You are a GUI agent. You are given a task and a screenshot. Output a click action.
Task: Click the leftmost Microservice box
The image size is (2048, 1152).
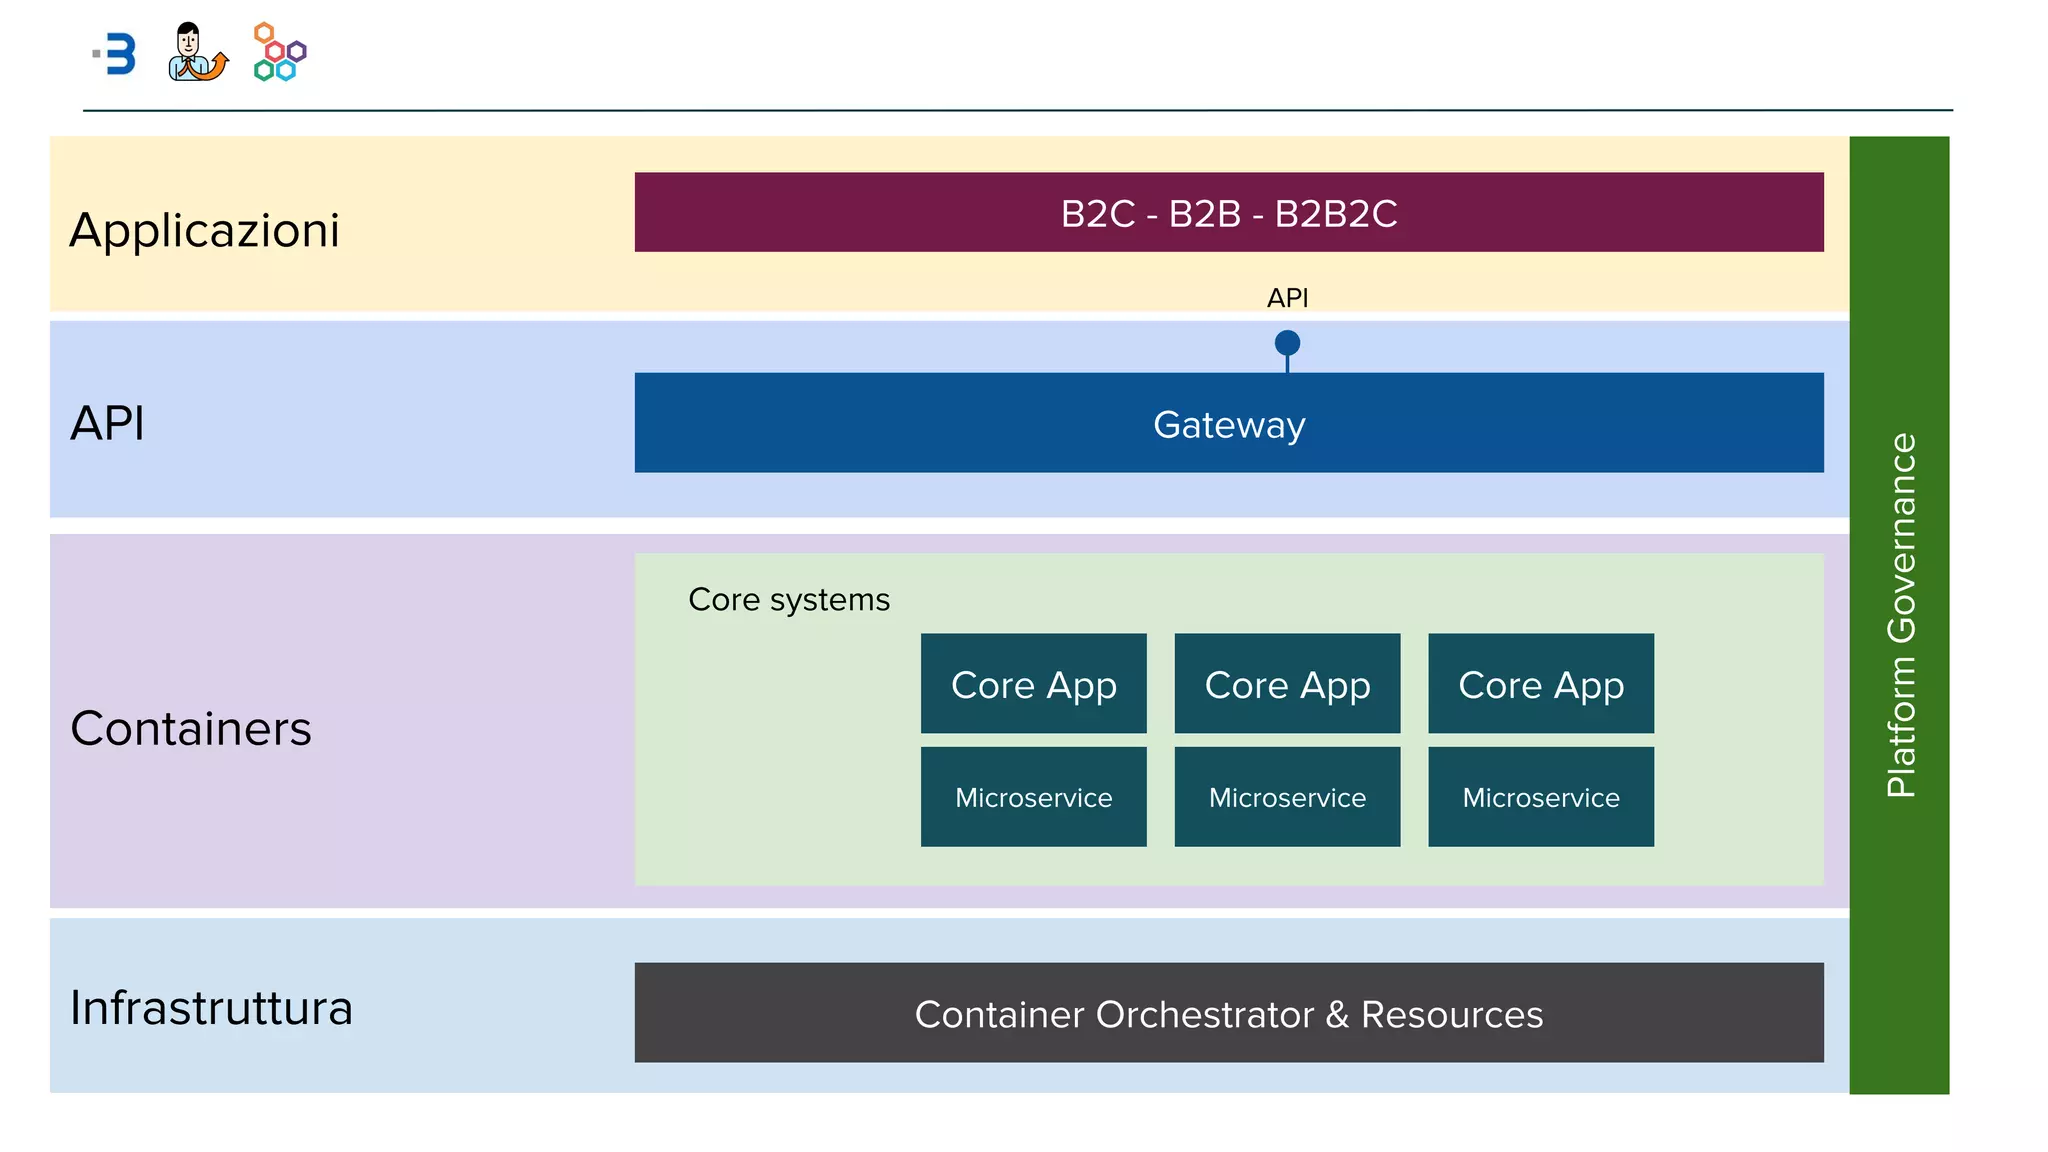pyautogui.click(x=1033, y=797)
